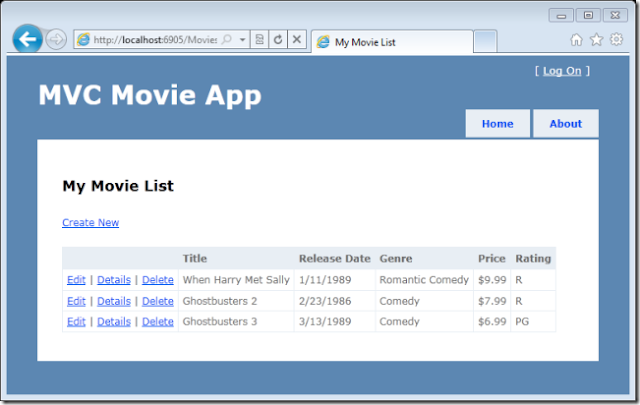Click the browser forward arrow button

[x=56, y=40]
